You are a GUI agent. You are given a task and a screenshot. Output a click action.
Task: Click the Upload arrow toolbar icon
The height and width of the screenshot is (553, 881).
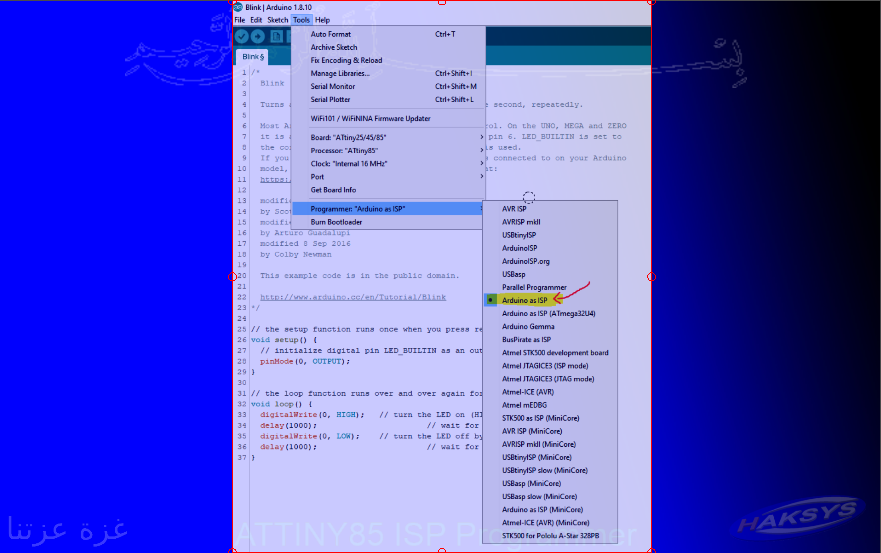pyautogui.click(x=258, y=37)
